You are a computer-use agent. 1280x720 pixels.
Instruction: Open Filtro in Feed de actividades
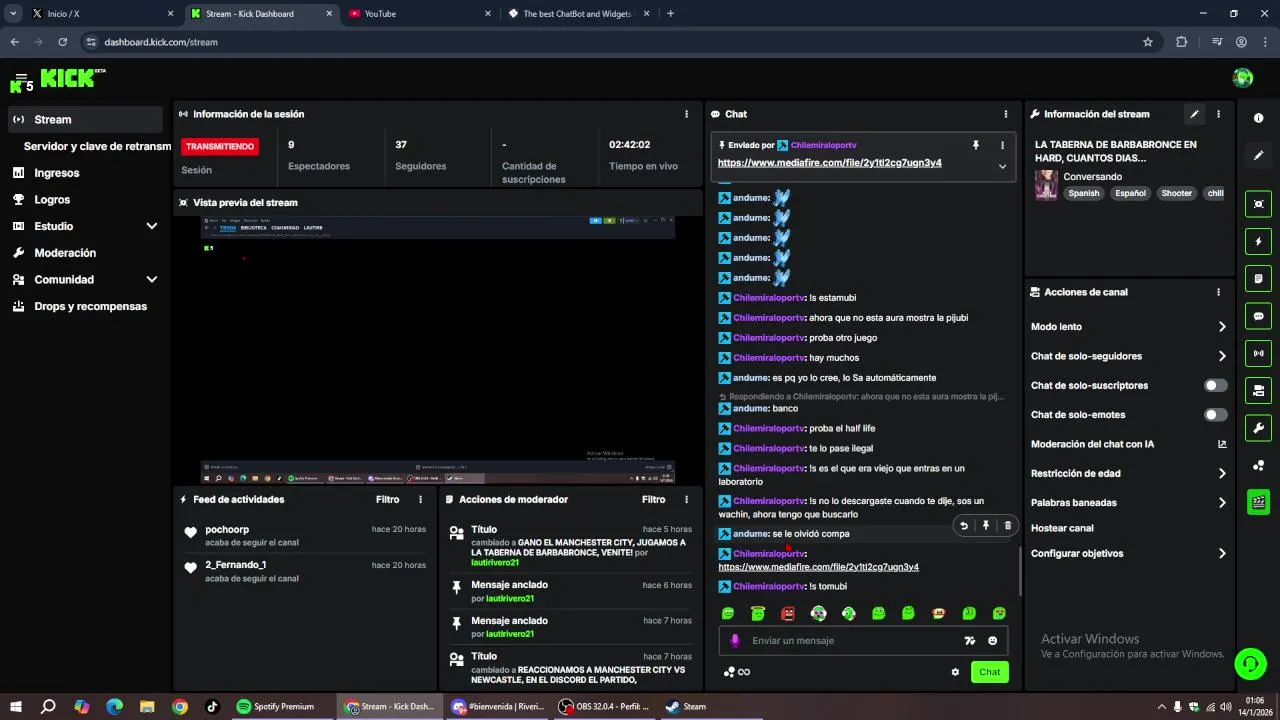[387, 499]
